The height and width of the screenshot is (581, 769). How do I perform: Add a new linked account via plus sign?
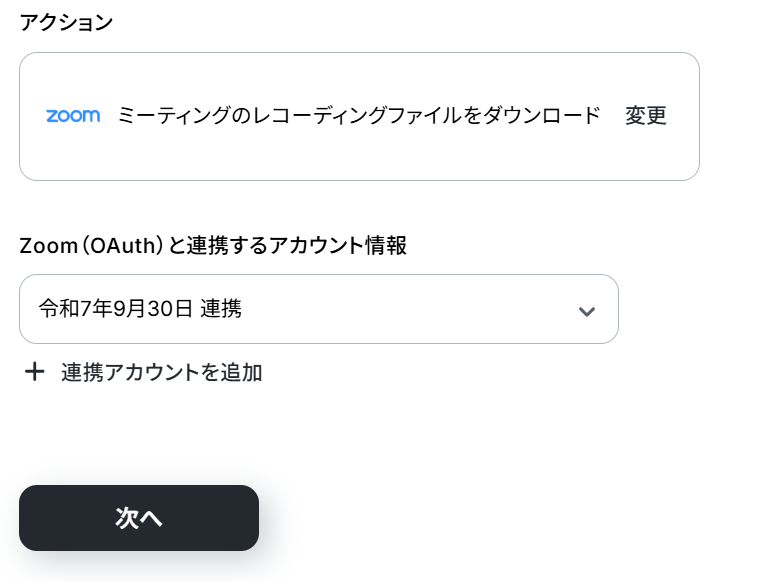[x=34, y=372]
